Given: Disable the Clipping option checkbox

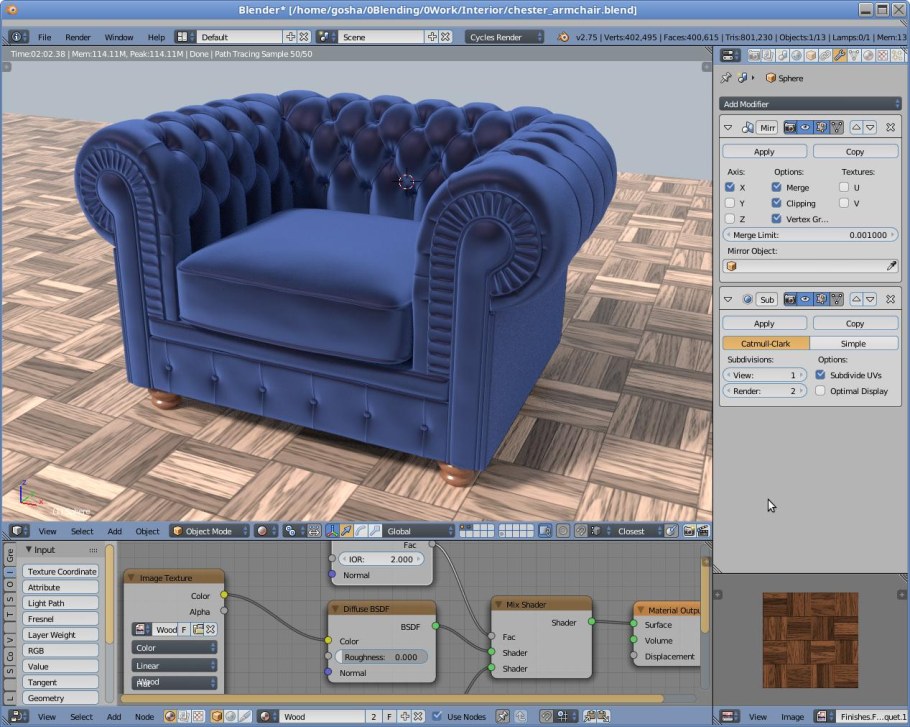Looking at the screenshot, I should (x=777, y=203).
